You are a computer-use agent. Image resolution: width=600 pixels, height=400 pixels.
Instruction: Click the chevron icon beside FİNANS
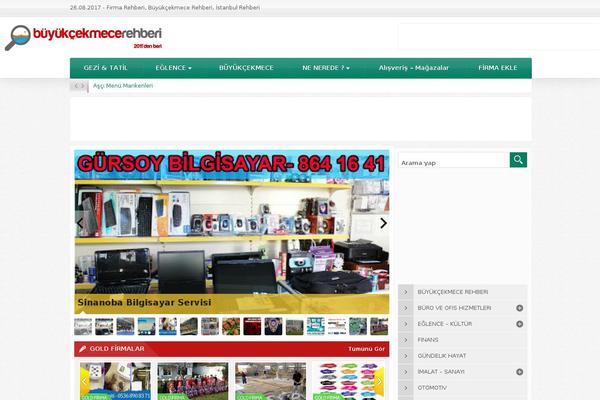point(405,340)
